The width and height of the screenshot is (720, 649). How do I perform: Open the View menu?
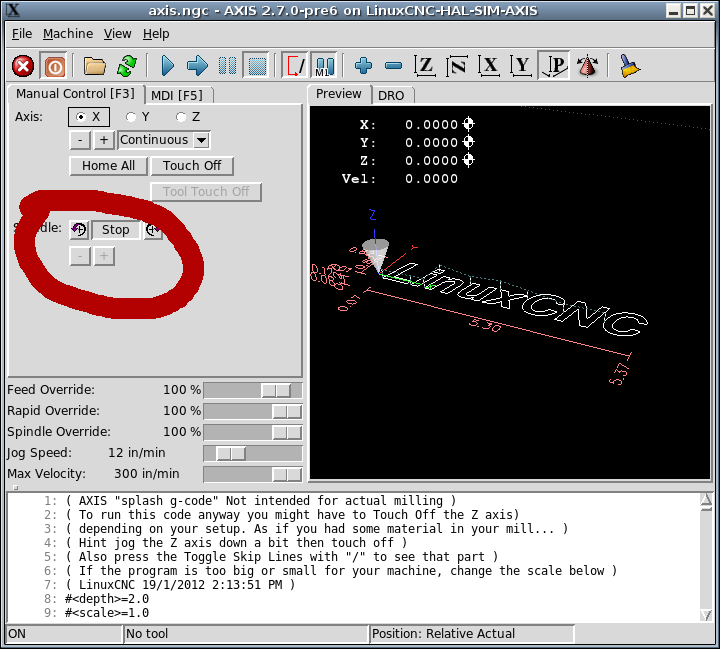117,33
